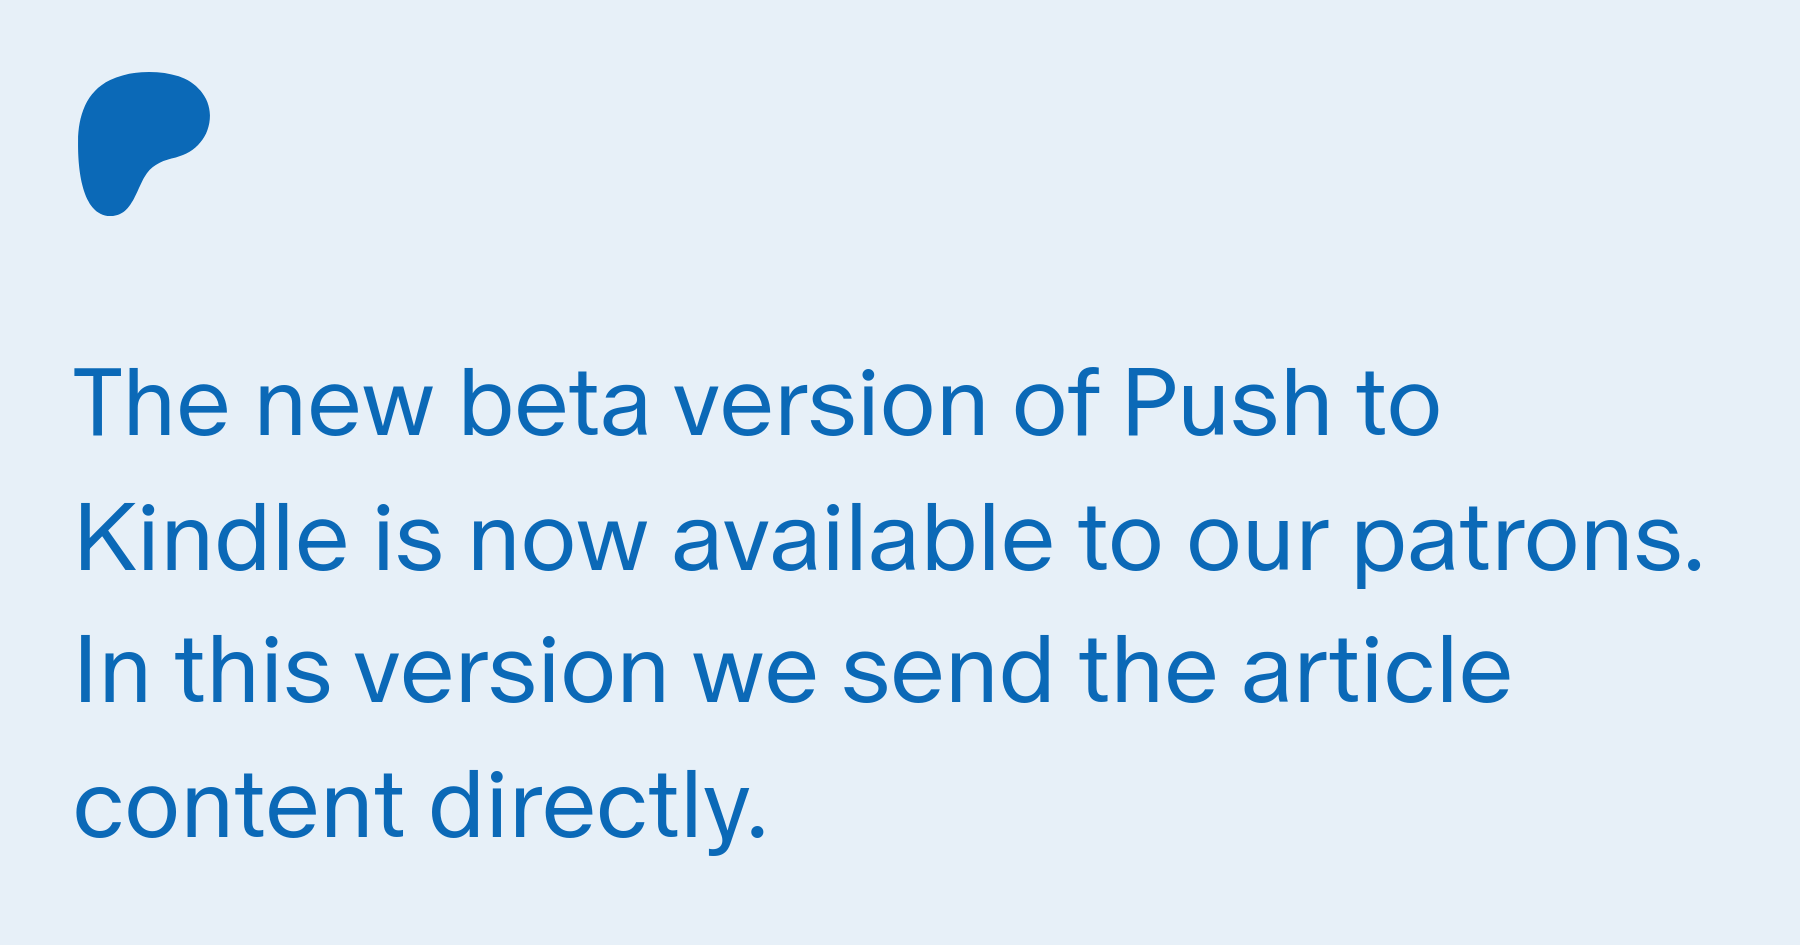Click the blue Patreon logo
The height and width of the screenshot is (945, 1800).
(143, 144)
